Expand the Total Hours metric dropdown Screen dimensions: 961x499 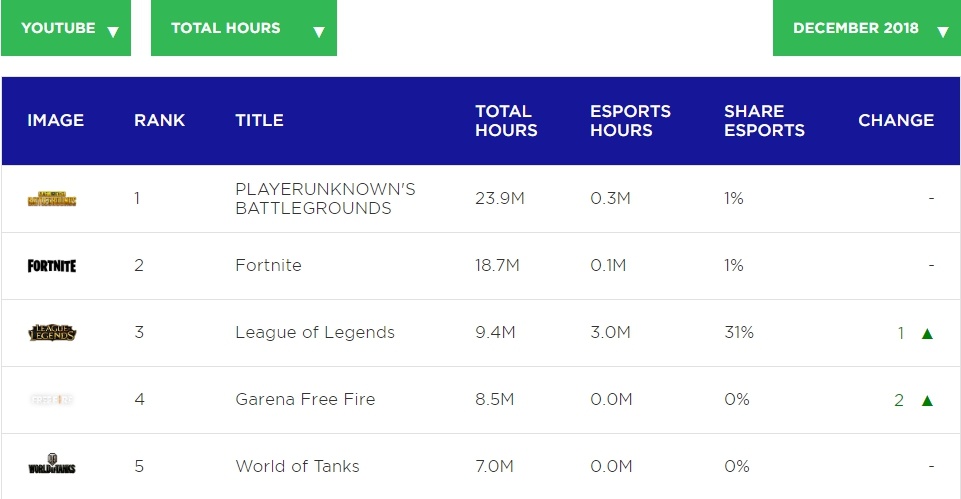point(243,28)
